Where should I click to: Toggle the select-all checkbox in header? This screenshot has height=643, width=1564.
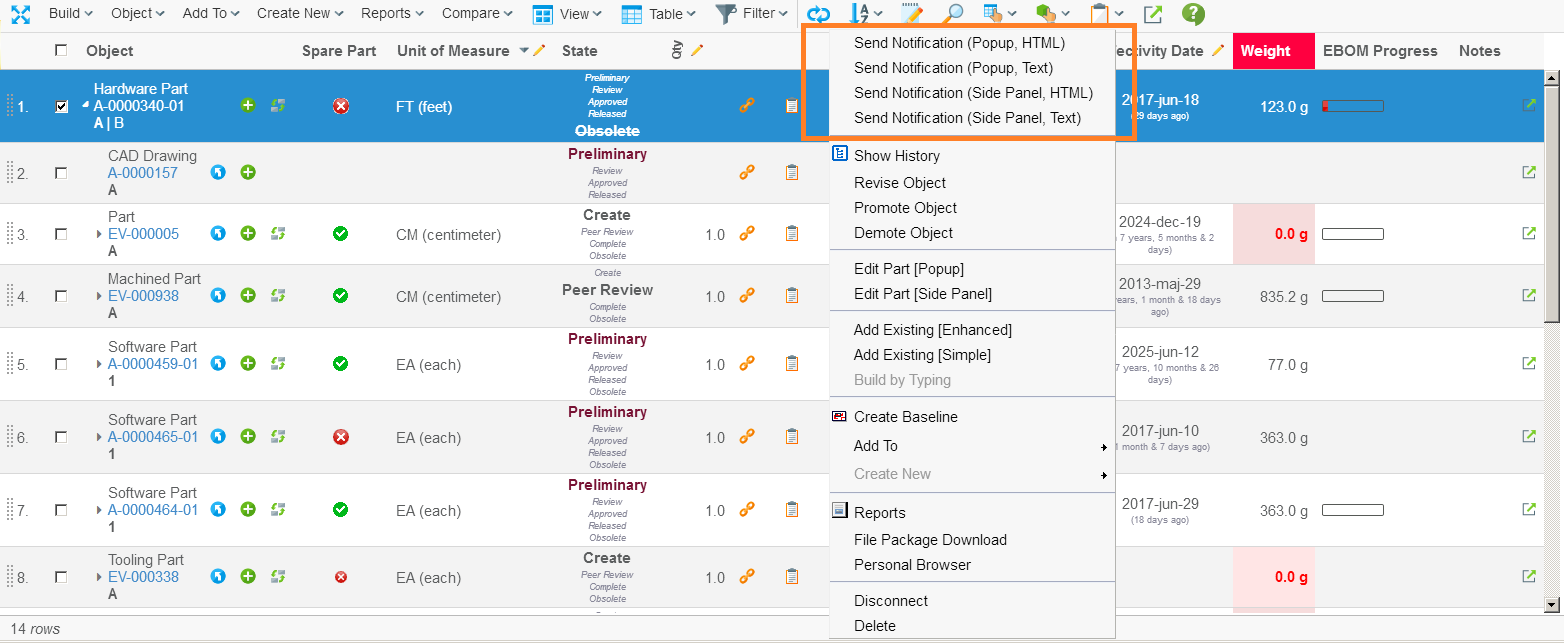pos(62,51)
